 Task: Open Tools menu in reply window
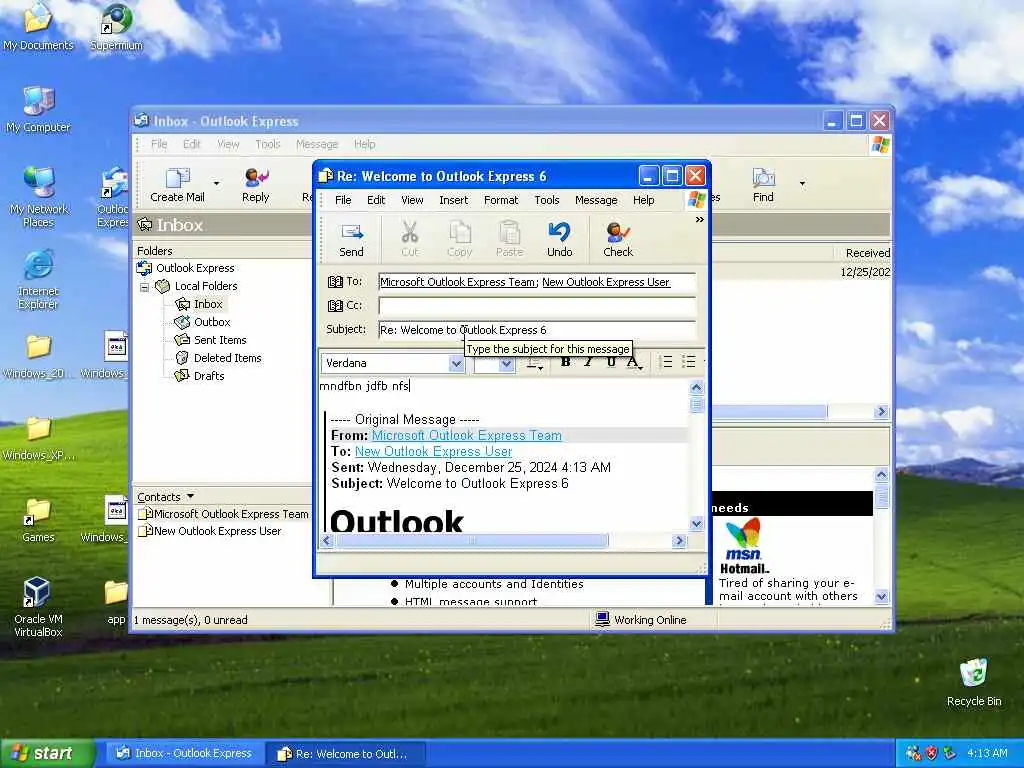[x=547, y=200]
